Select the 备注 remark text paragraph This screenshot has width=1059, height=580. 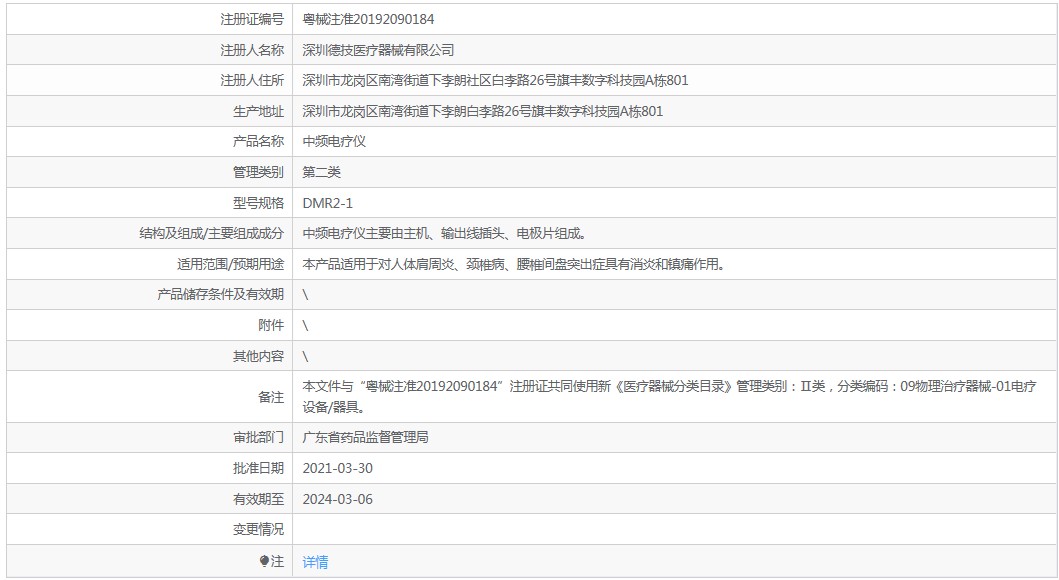pos(669,396)
